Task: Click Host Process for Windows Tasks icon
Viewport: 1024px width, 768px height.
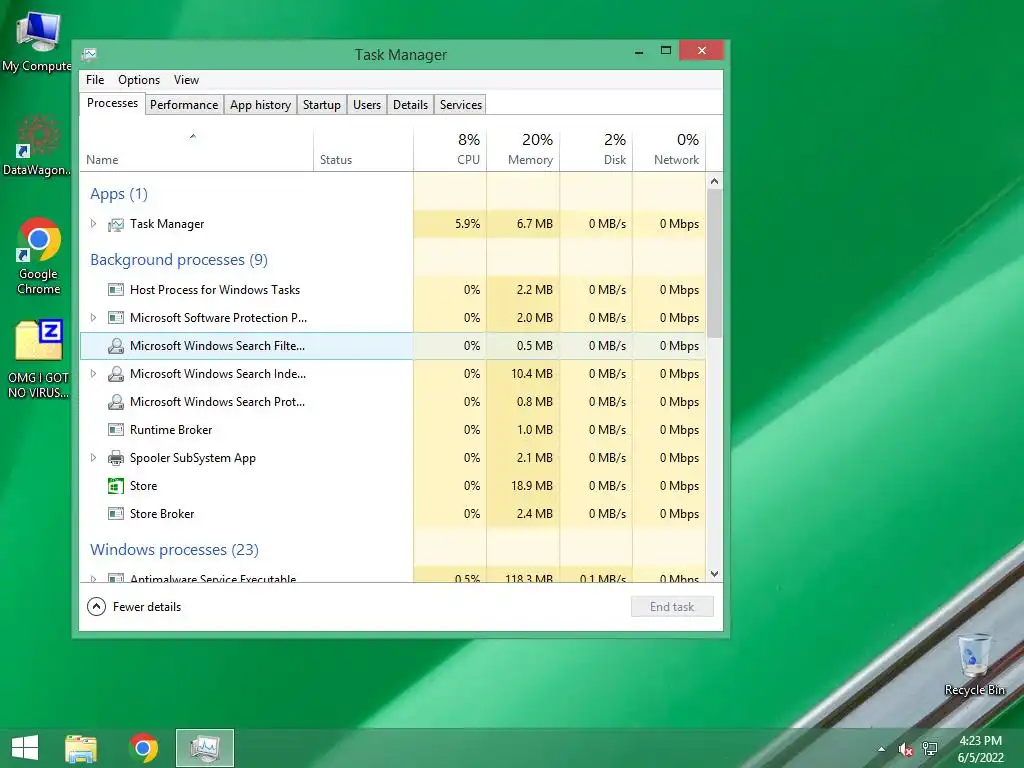Action: coord(116,289)
